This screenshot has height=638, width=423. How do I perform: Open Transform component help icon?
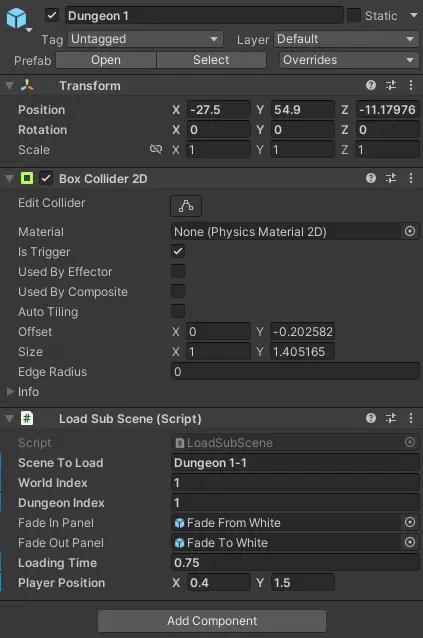tap(371, 85)
